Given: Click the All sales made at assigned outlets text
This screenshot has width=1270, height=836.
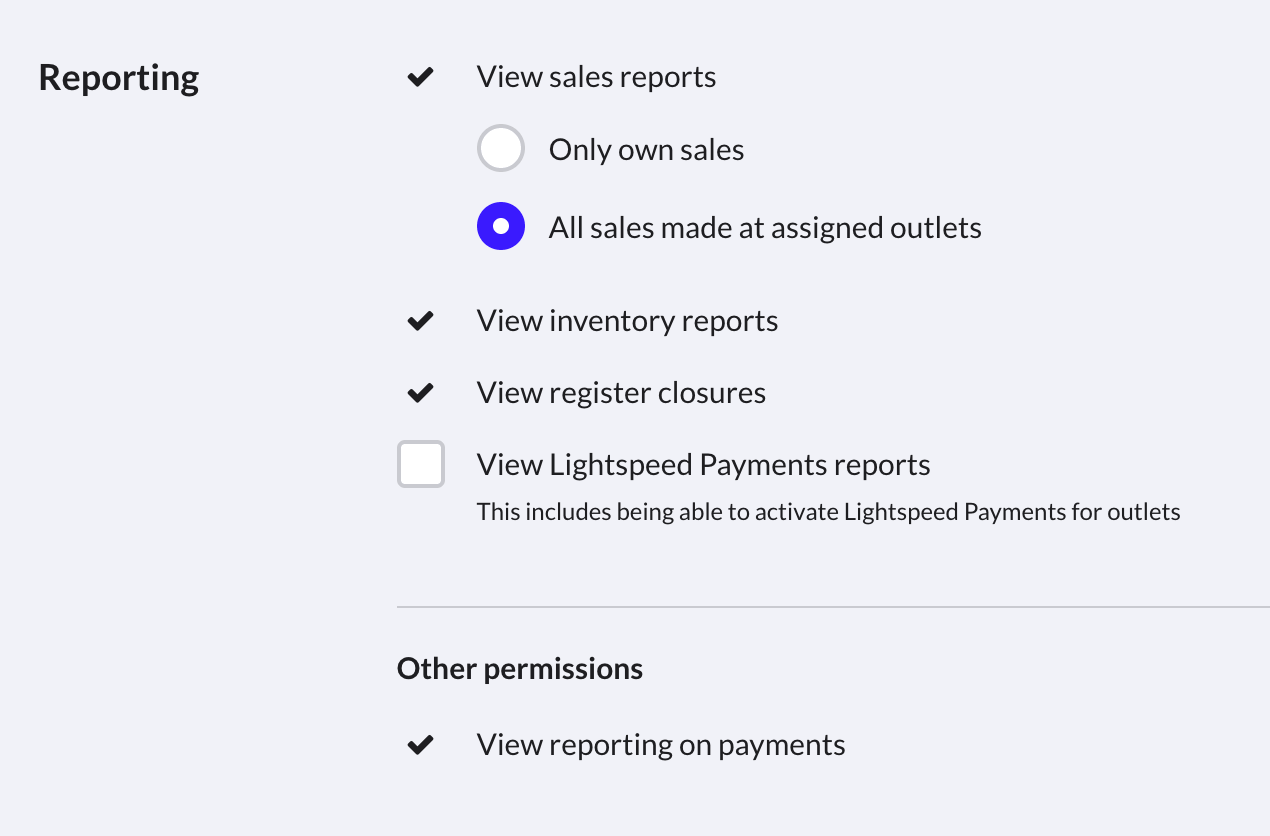Looking at the screenshot, I should (765, 228).
